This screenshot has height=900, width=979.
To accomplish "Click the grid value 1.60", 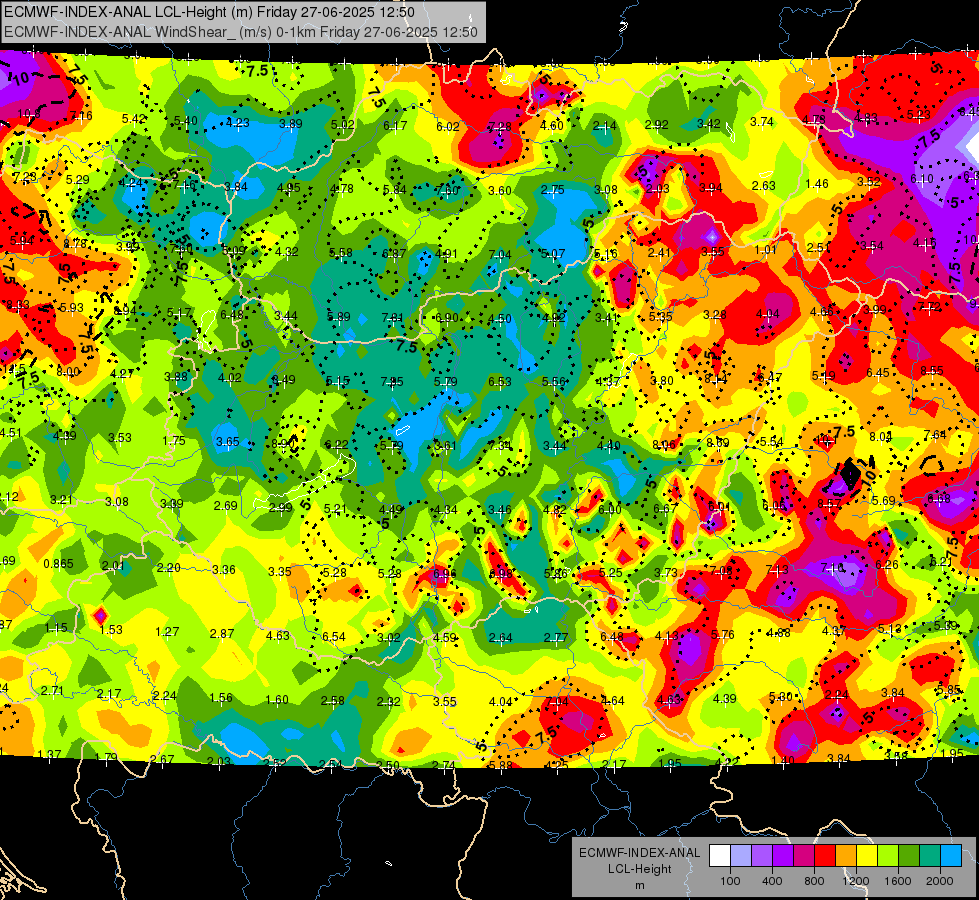I will 277,700.
